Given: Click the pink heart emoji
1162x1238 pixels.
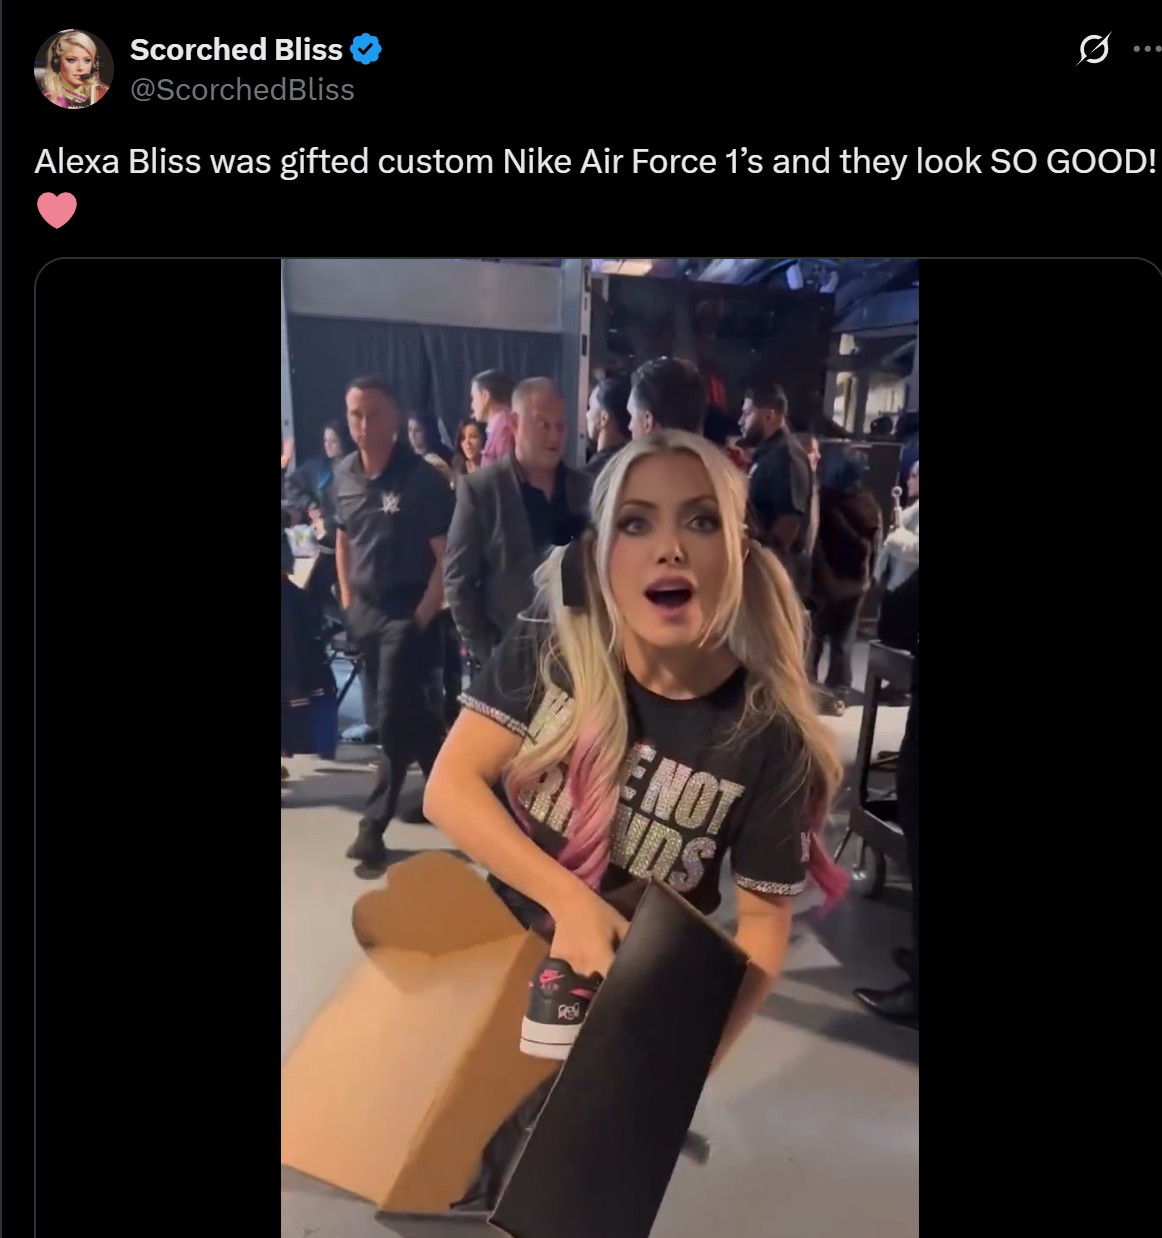Looking at the screenshot, I should pos(57,210).
